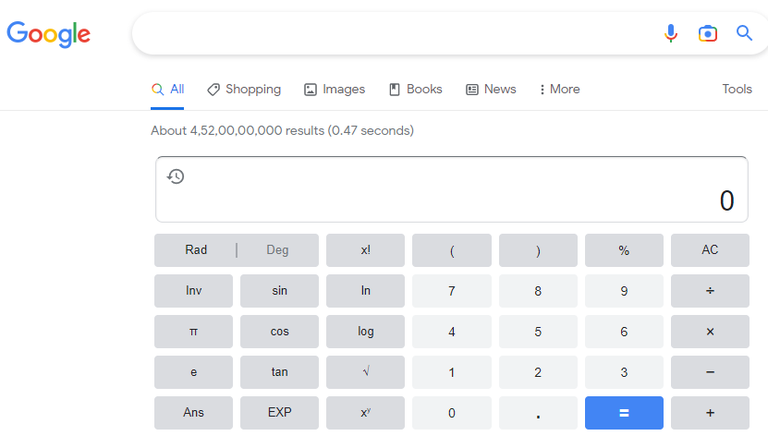Clear the calculator with AC
Screen dimensions: 768x448
point(710,250)
